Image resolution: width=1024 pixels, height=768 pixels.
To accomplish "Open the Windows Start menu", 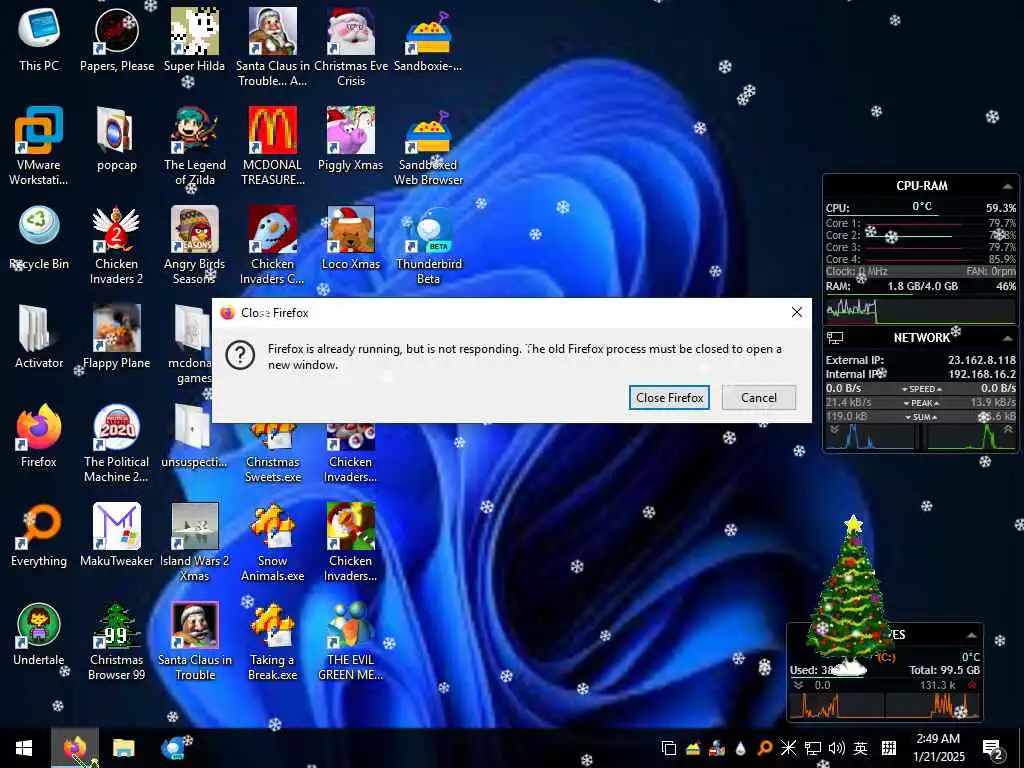I will pyautogui.click(x=24, y=748).
